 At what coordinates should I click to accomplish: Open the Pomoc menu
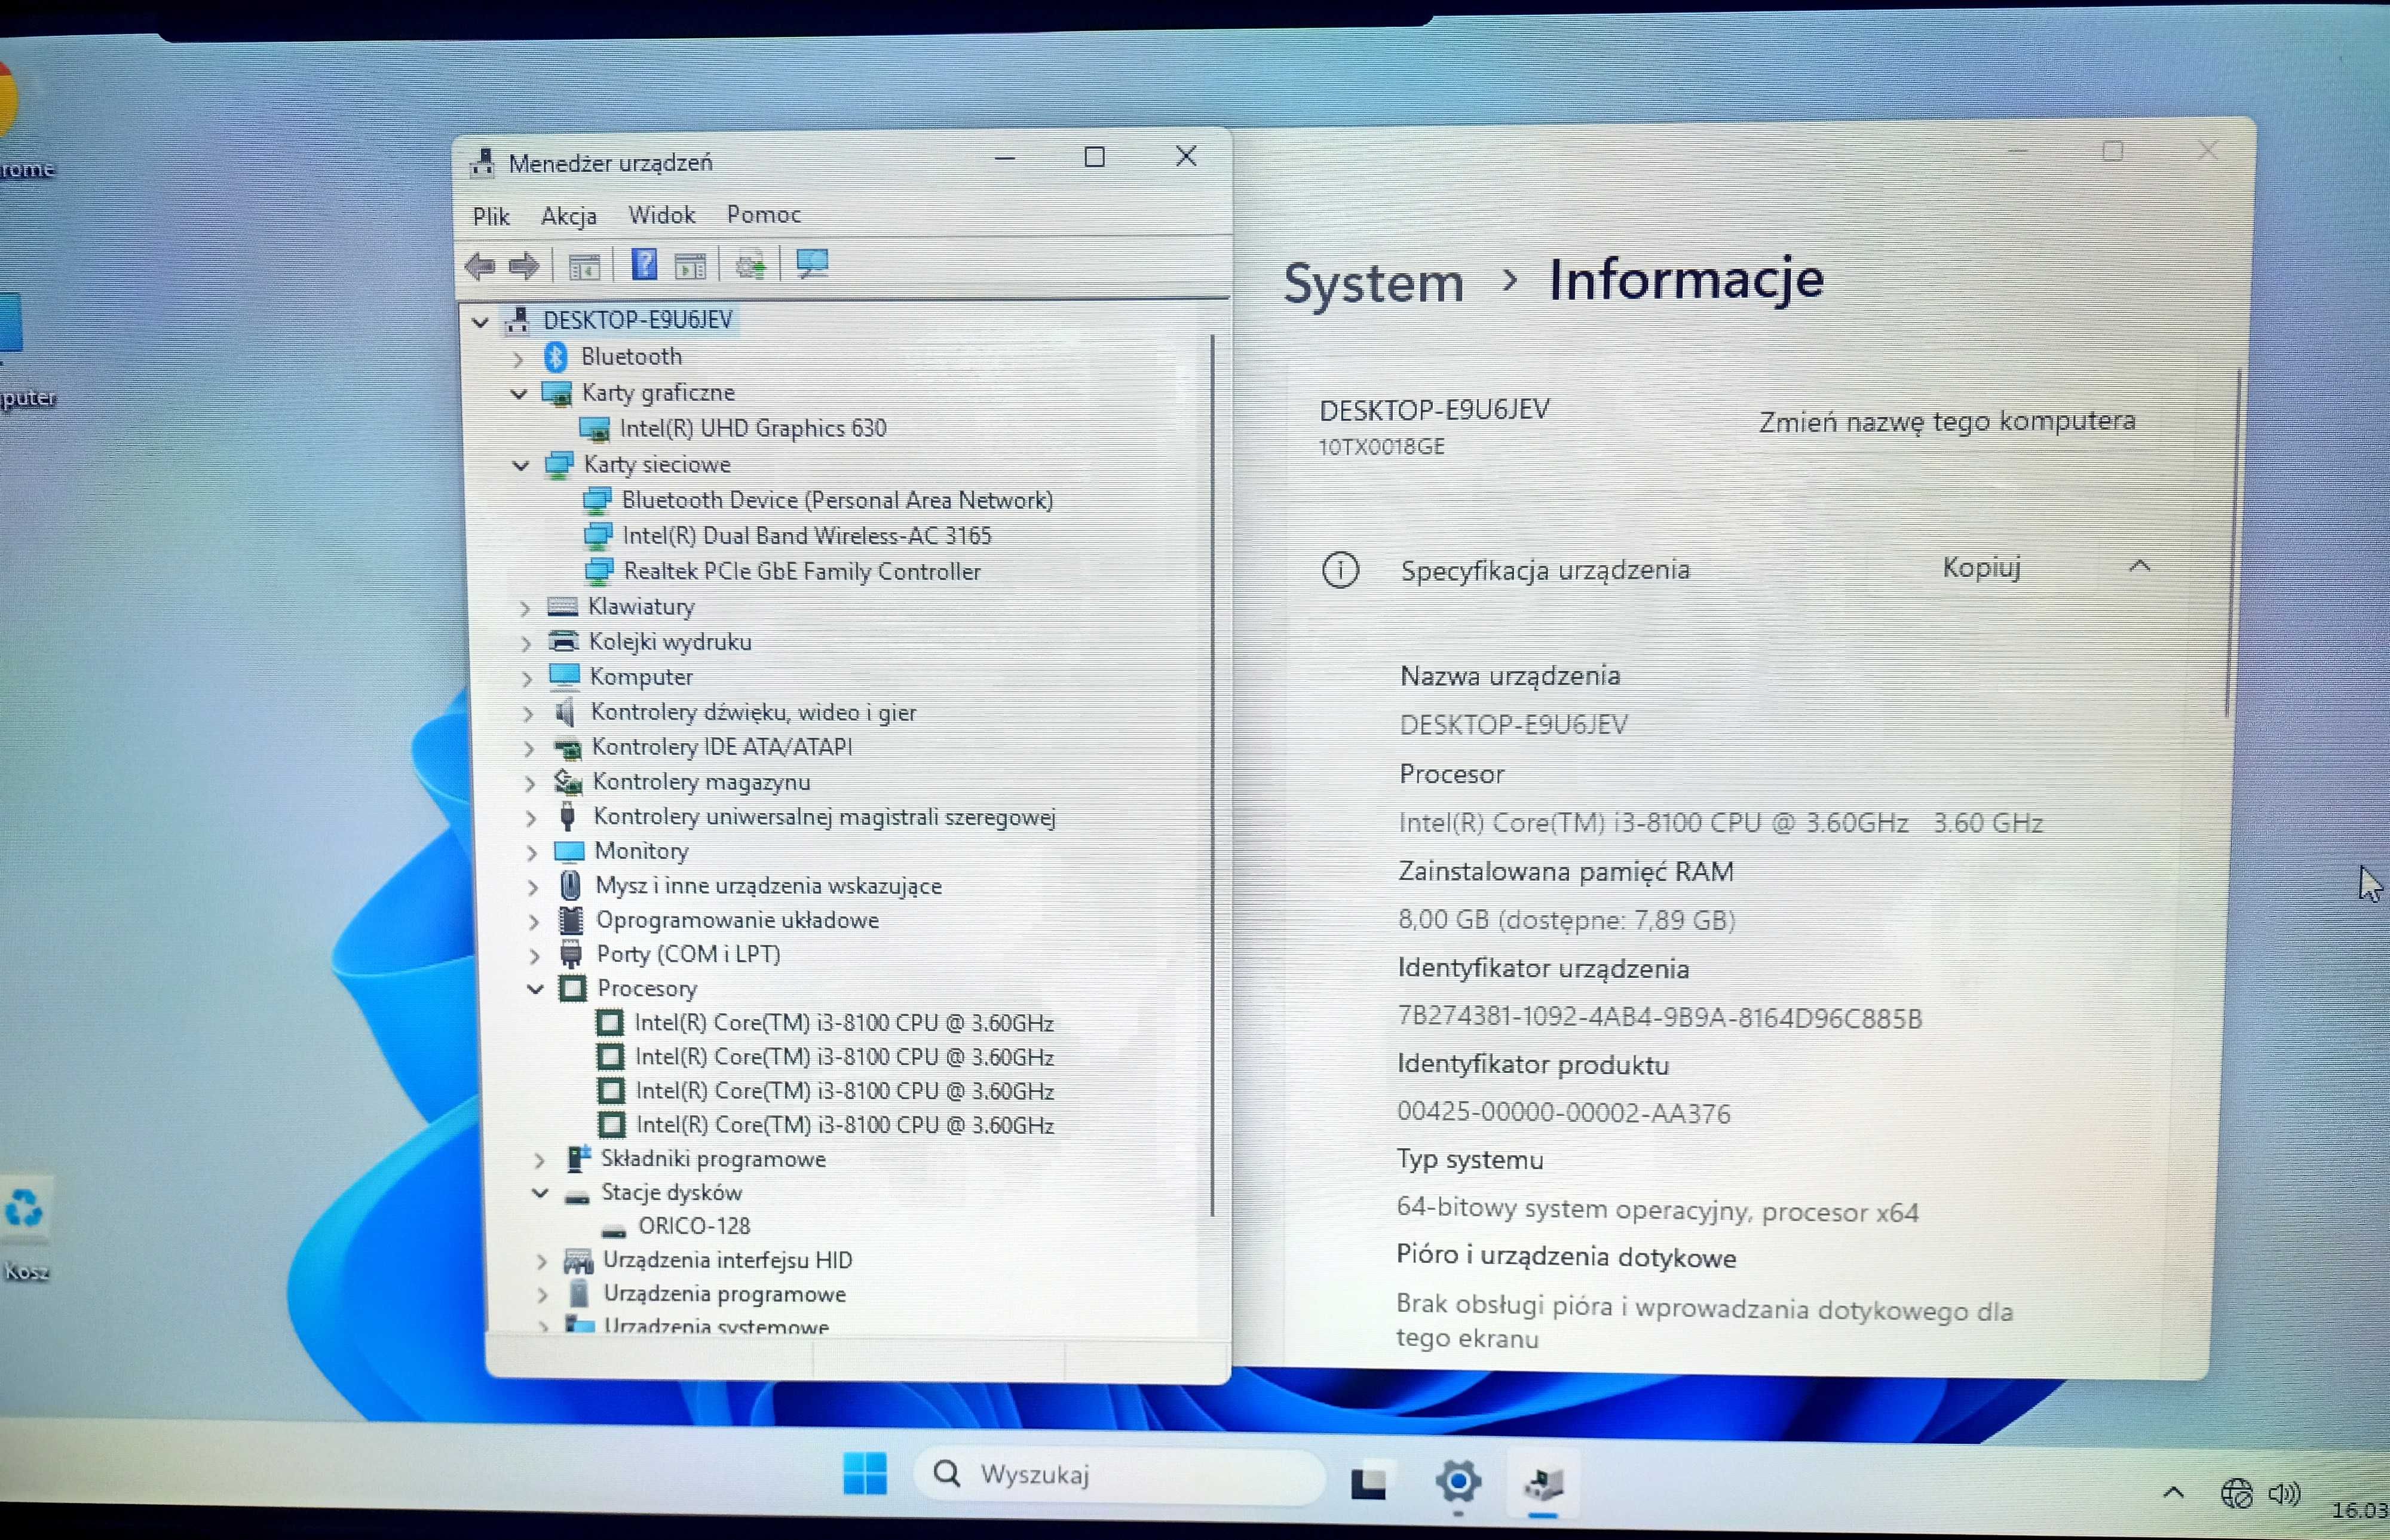764,214
